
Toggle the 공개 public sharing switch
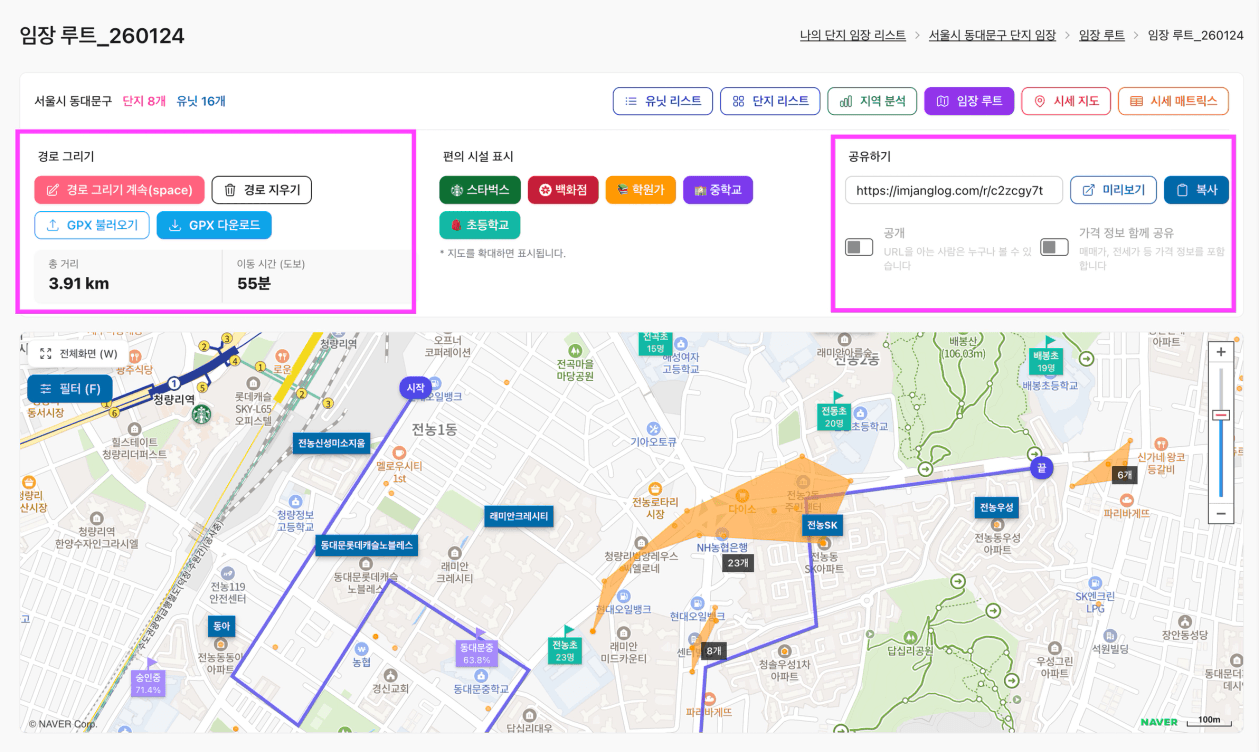point(859,247)
